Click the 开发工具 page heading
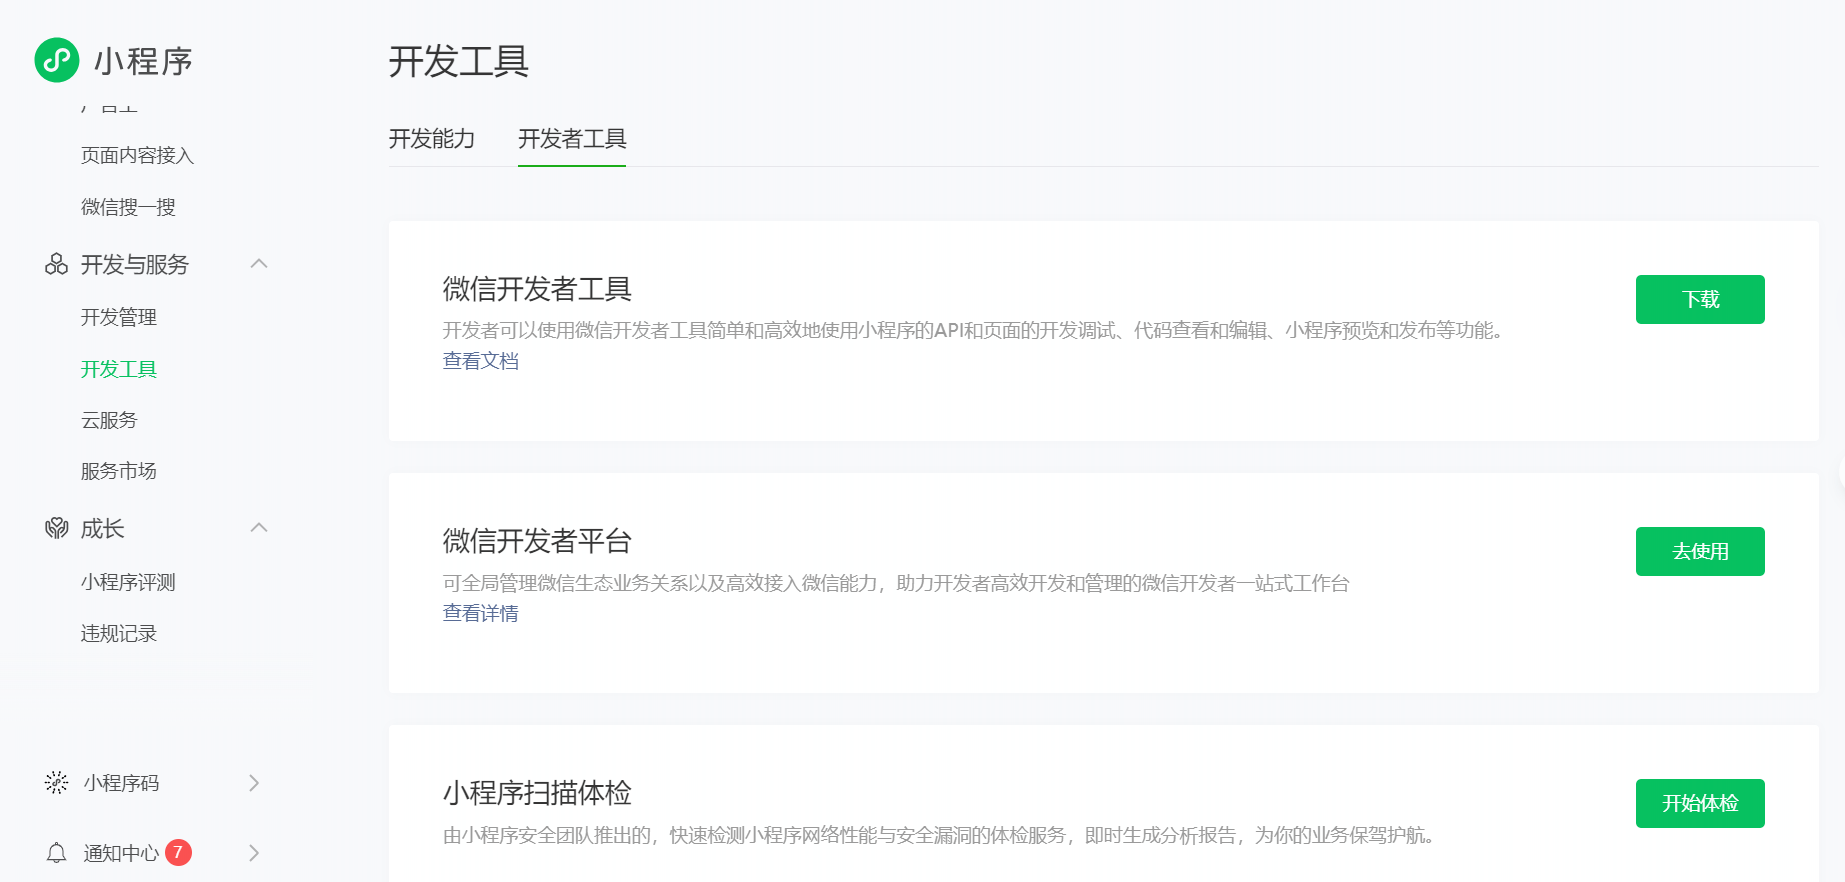This screenshot has height=882, width=1845. (x=459, y=61)
